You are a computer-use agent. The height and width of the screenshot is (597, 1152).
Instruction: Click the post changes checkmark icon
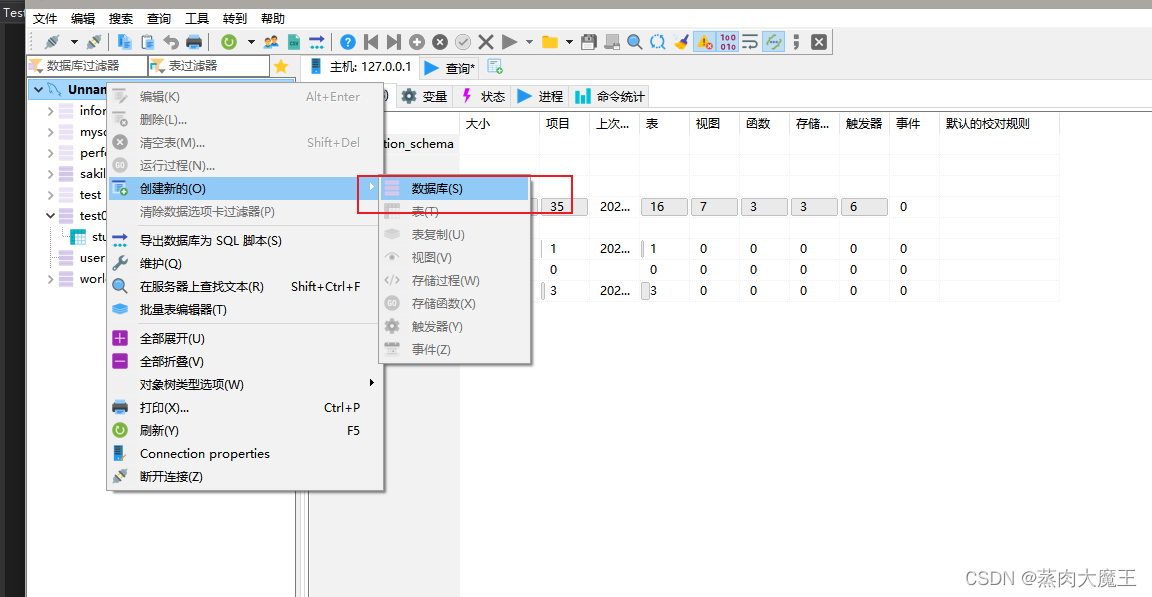point(463,42)
